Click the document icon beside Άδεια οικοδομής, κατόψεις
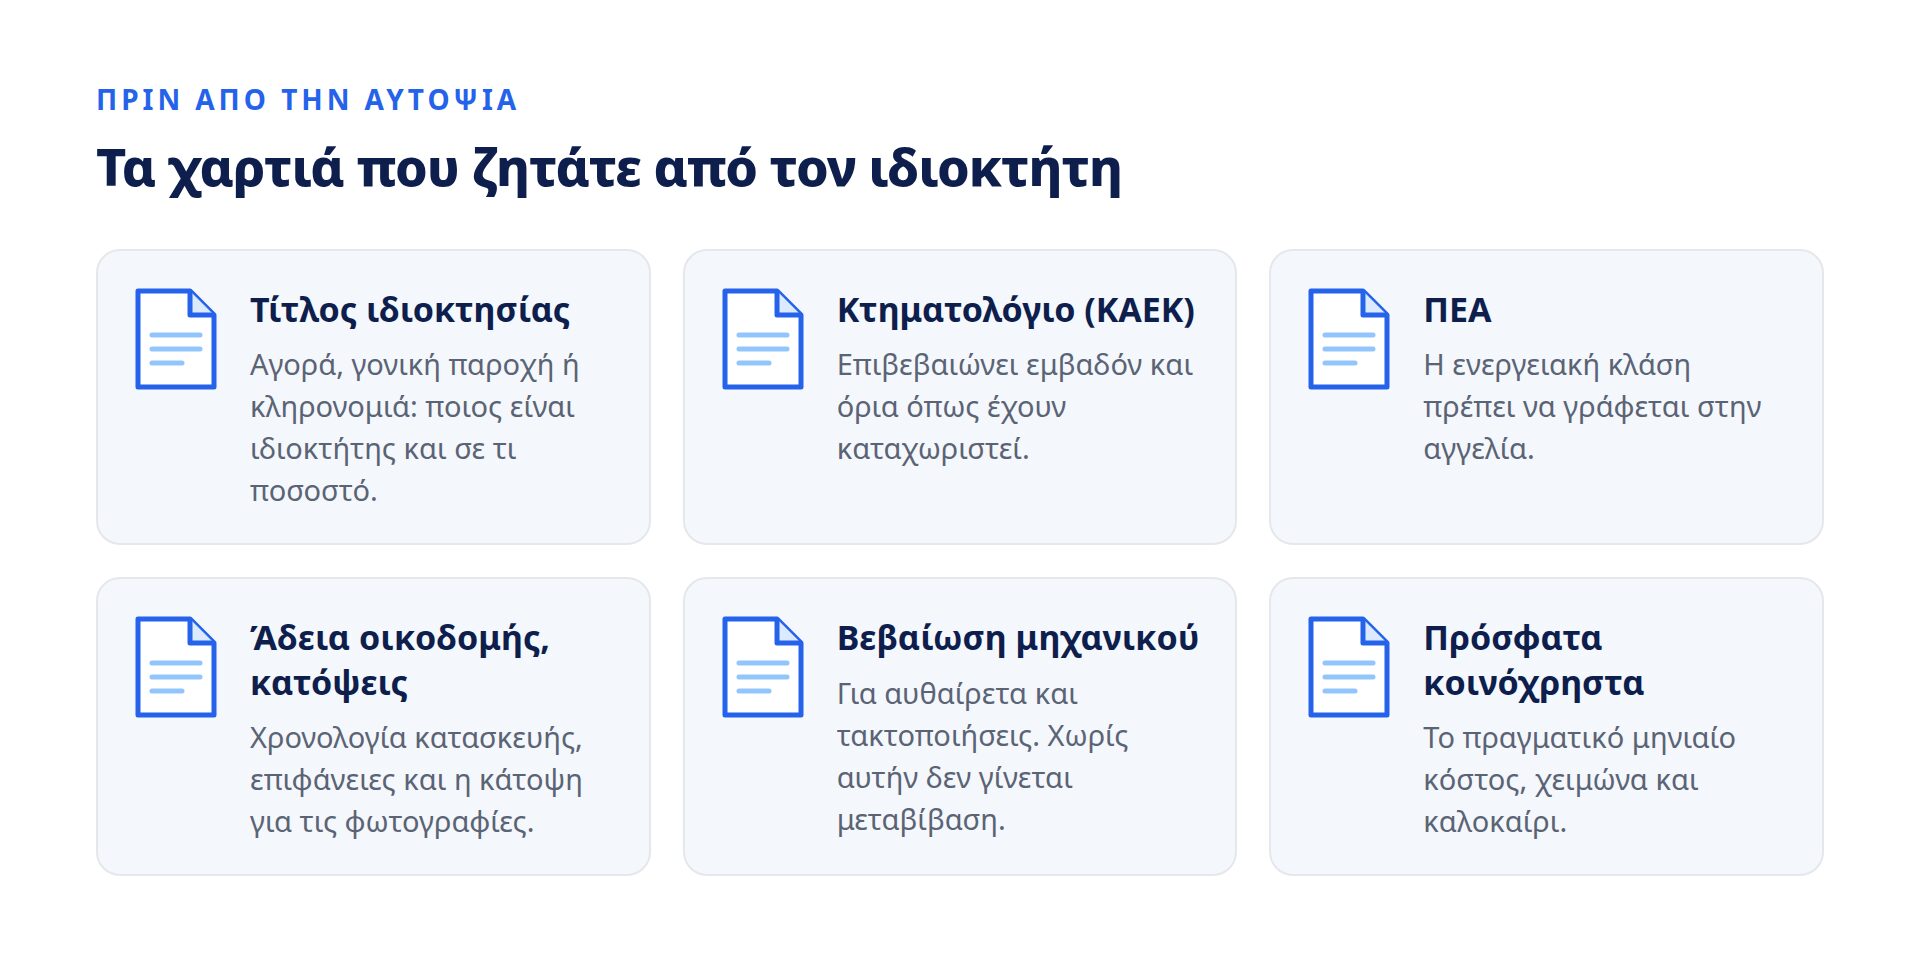Viewport: 1920px width, 956px height. pyautogui.click(x=176, y=667)
